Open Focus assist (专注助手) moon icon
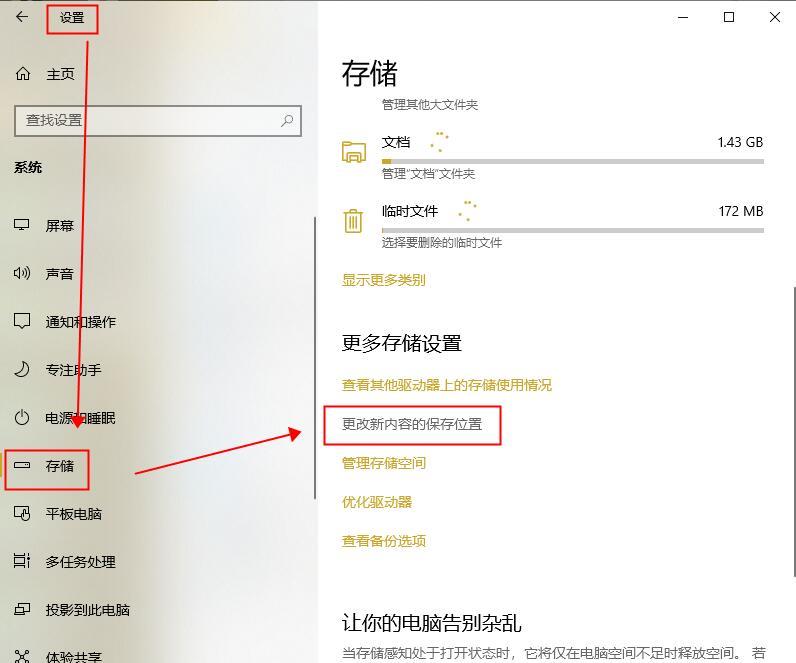 click(22, 369)
